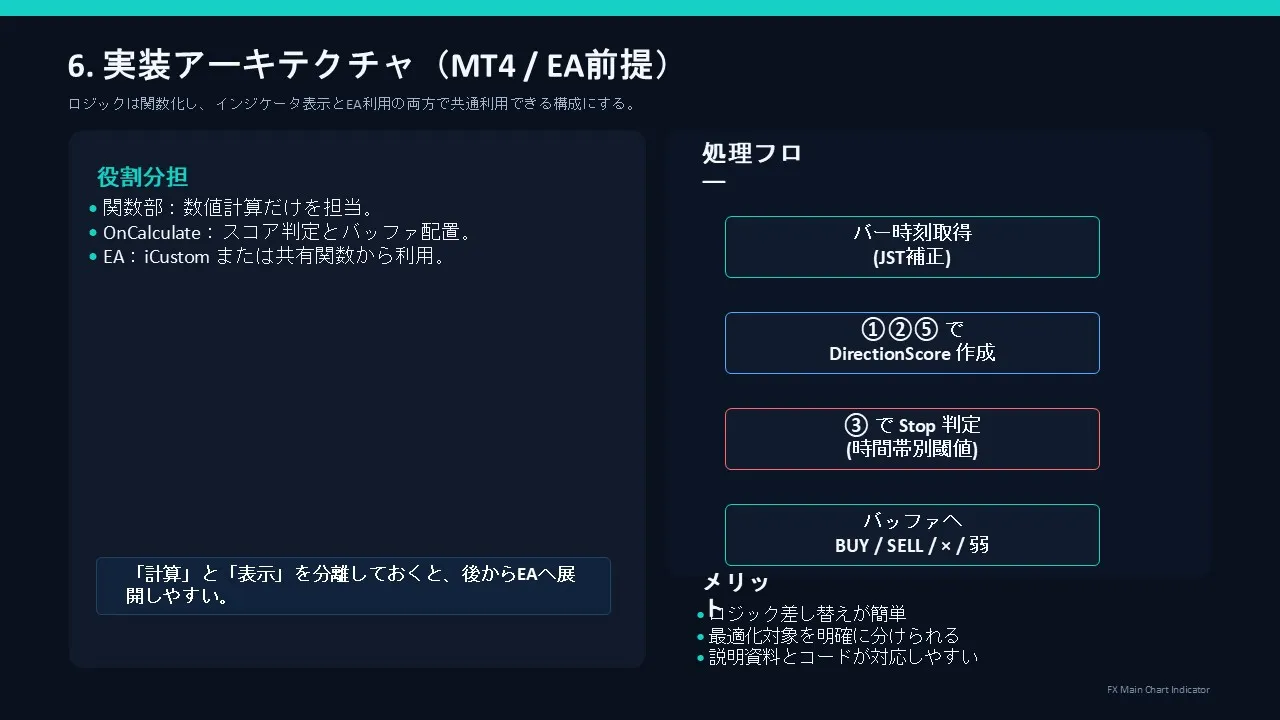Select the red-outlined Stop 判定 flow box
Viewport: 1280px width, 720px height.
911,438
